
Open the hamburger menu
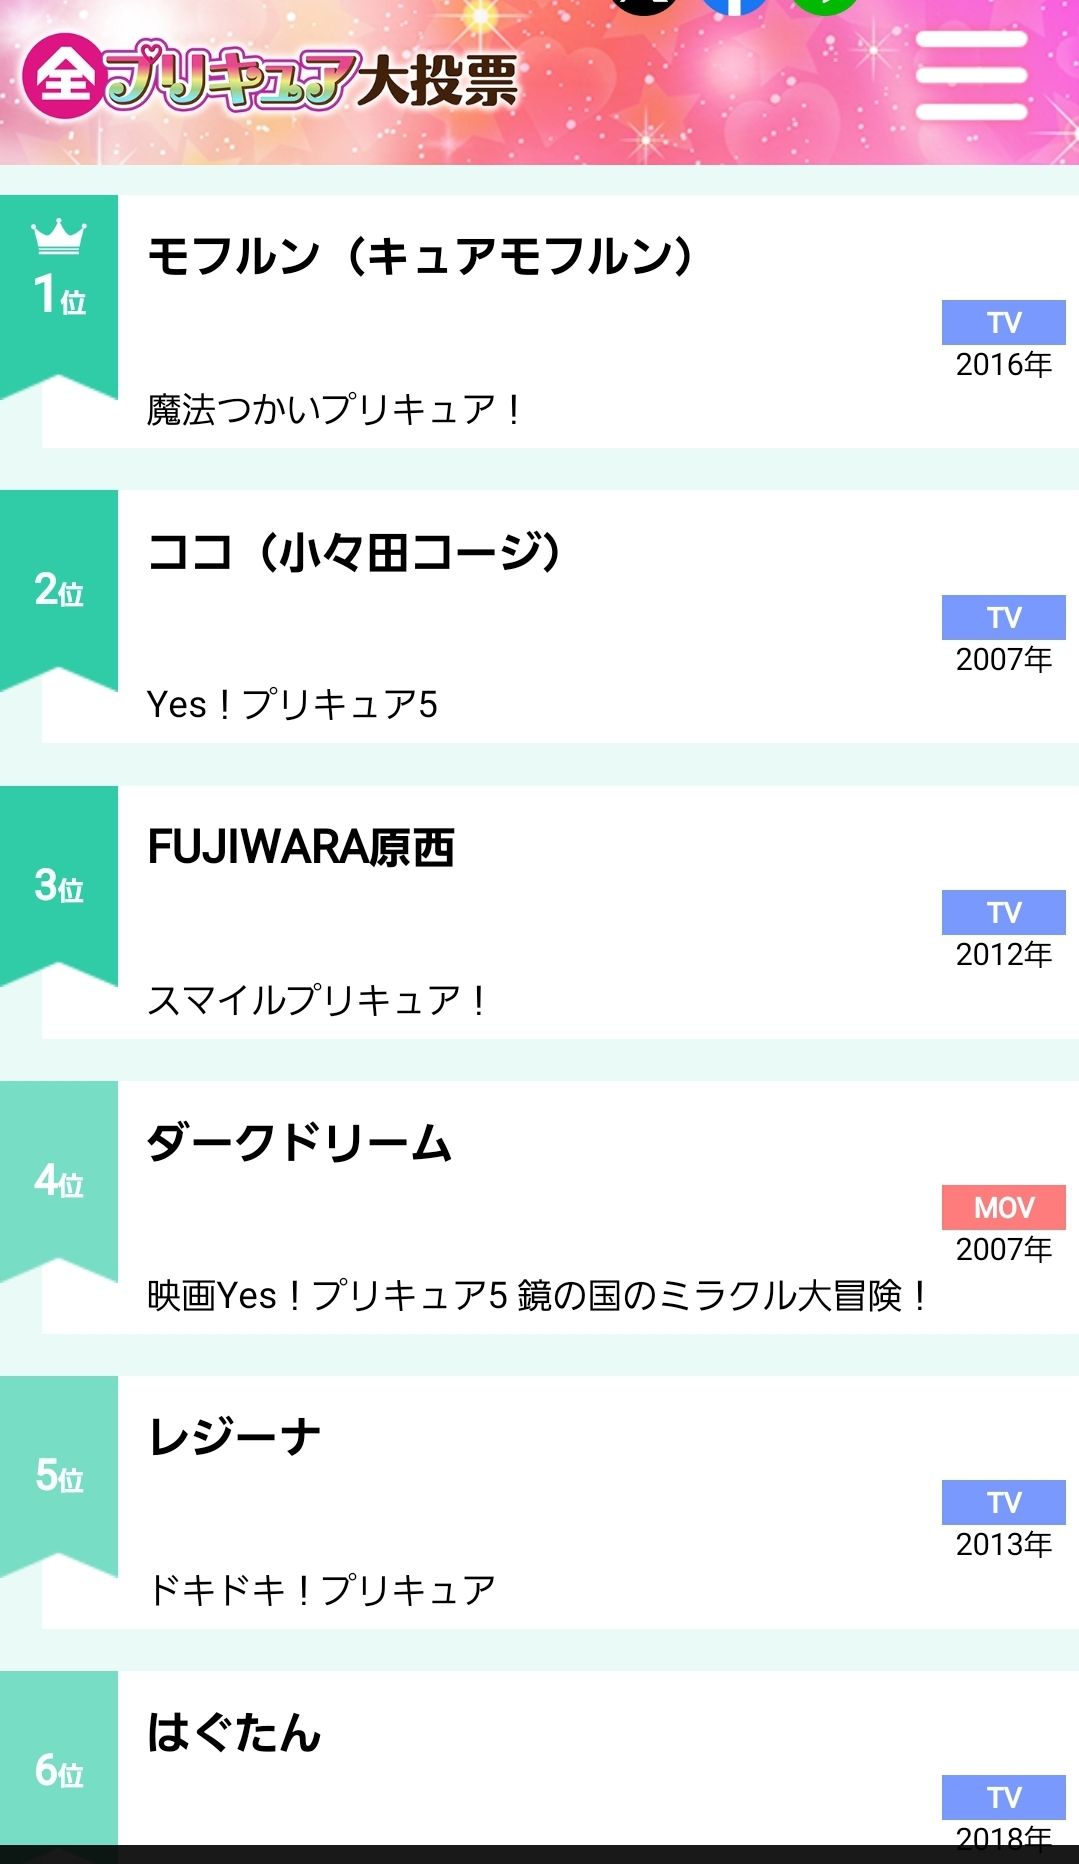tap(972, 75)
